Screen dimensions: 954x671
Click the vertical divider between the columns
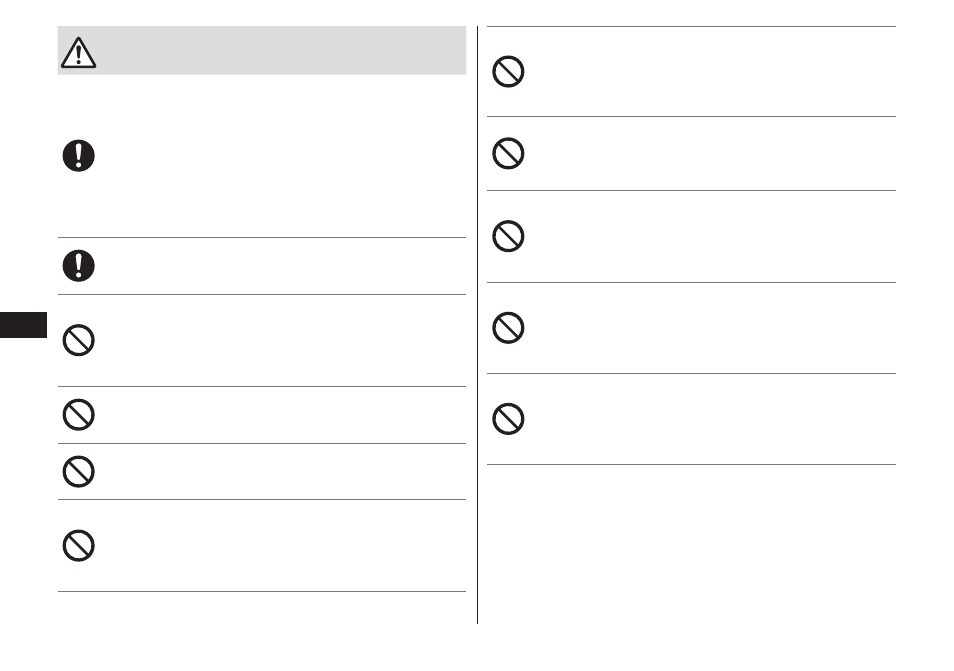478,325
